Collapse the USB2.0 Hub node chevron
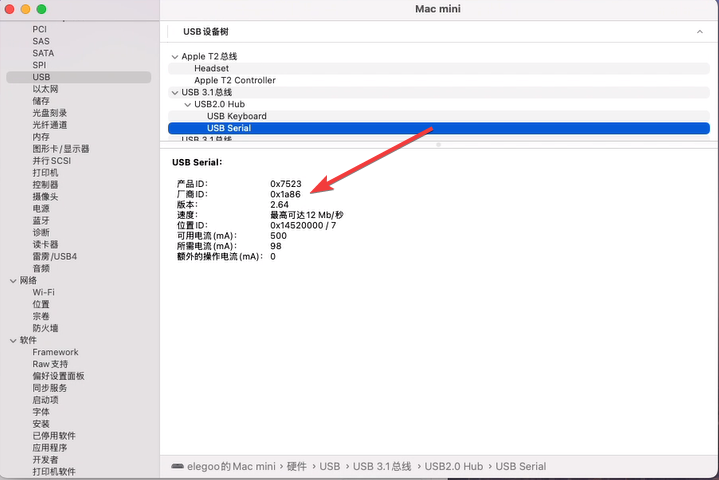The image size is (719, 480). coord(188,105)
